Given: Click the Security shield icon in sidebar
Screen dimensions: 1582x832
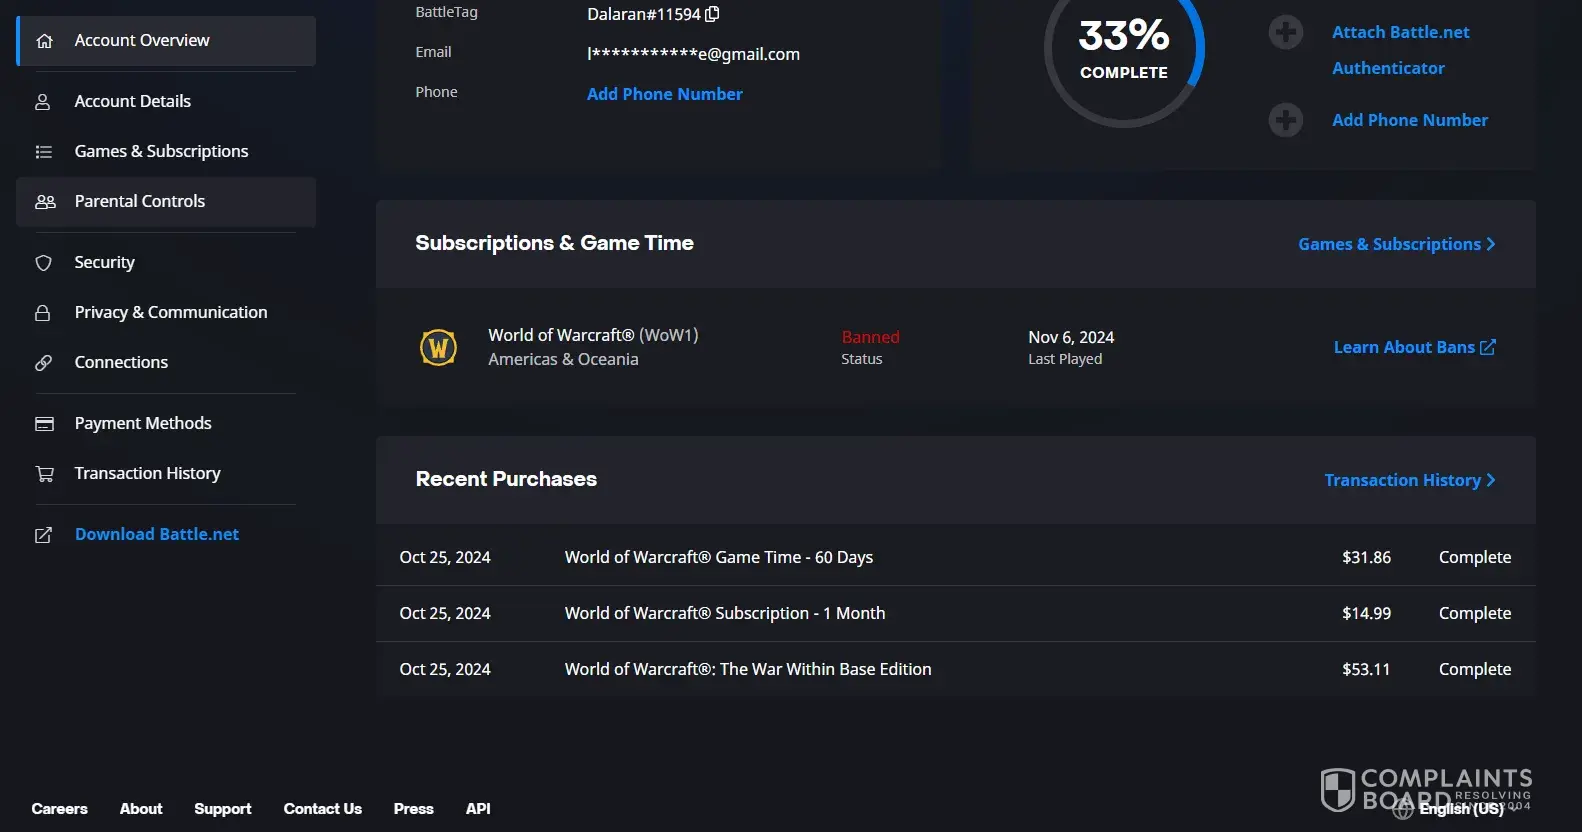Looking at the screenshot, I should [43, 263].
